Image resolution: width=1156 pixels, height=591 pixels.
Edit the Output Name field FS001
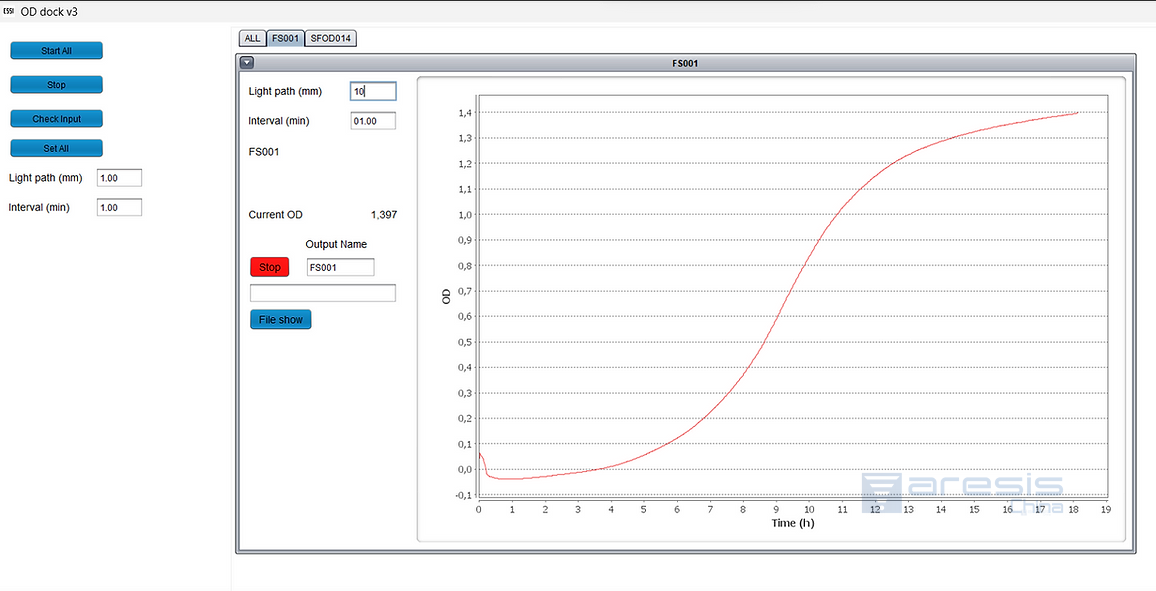[341, 267]
